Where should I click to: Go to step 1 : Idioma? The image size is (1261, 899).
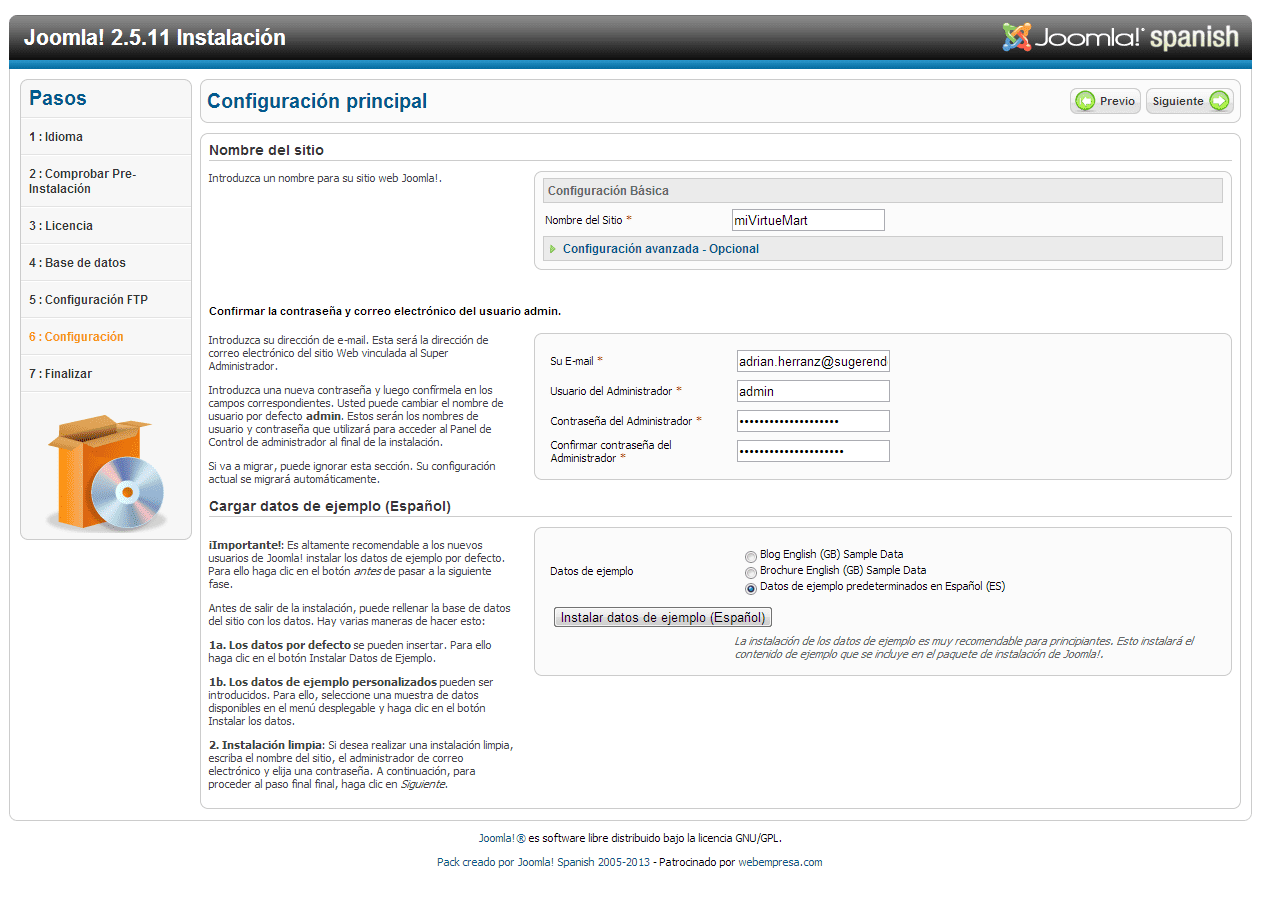(56, 137)
